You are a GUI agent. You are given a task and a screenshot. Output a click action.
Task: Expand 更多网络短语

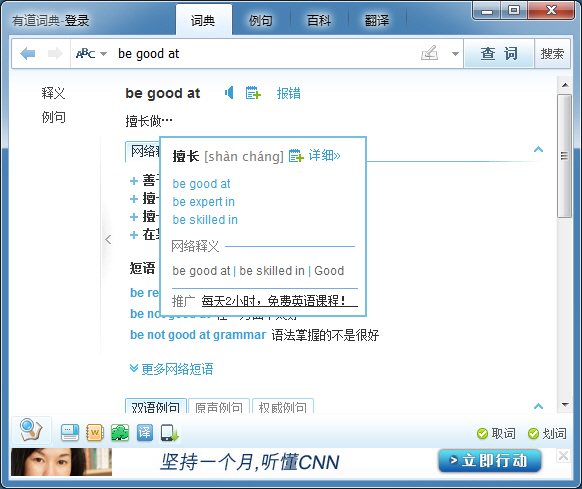171,369
